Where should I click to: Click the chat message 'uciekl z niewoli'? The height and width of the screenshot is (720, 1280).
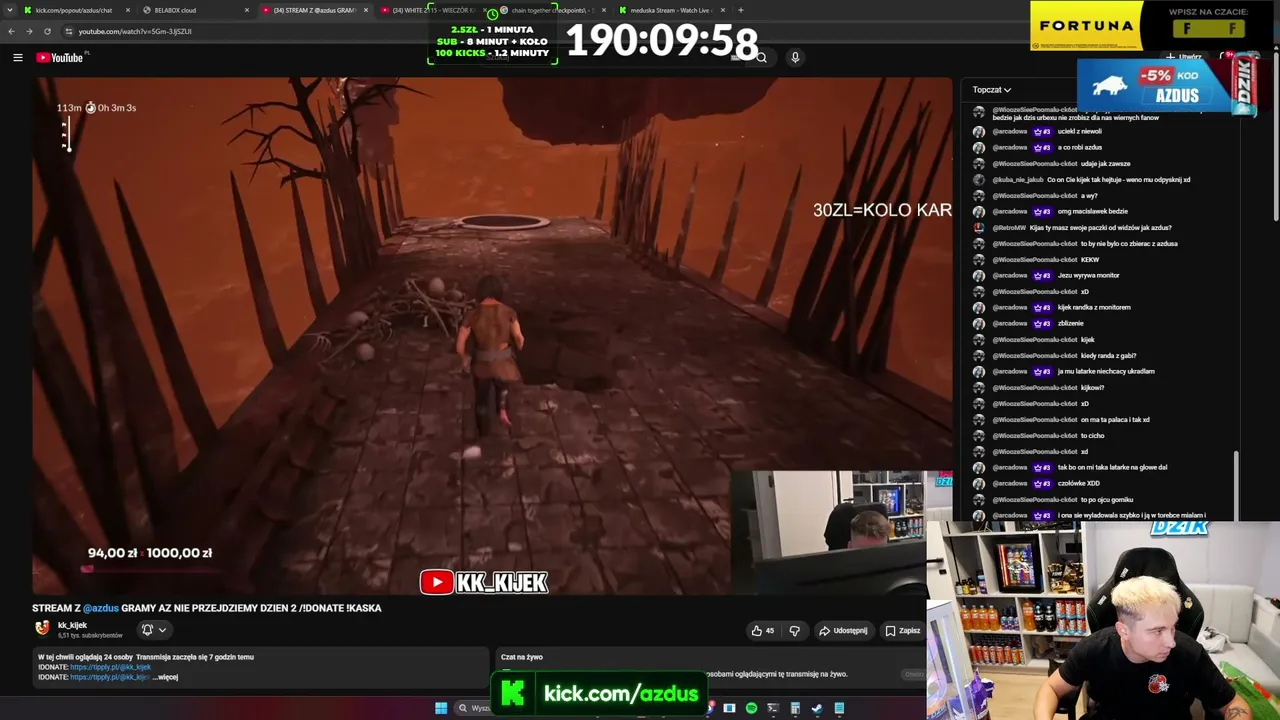coord(1079,131)
